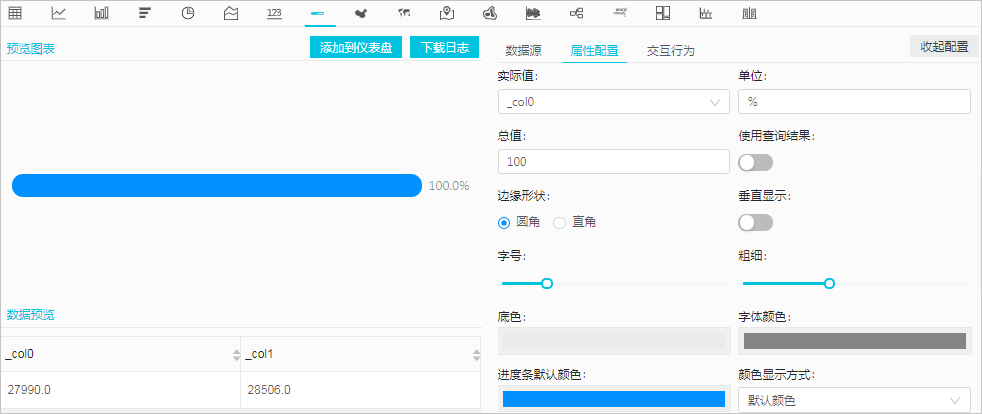Click the 收起配置 button
Screen dimensions: 982x414
point(944,47)
